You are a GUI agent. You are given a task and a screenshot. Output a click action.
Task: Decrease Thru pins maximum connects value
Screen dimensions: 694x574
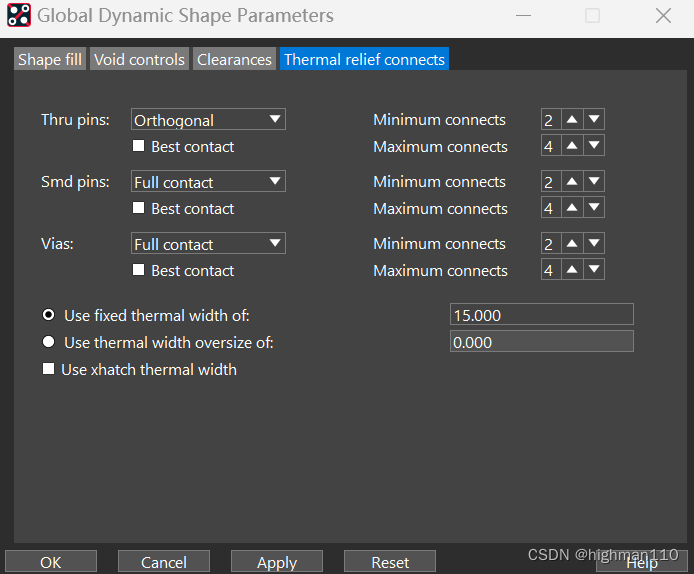click(x=594, y=147)
